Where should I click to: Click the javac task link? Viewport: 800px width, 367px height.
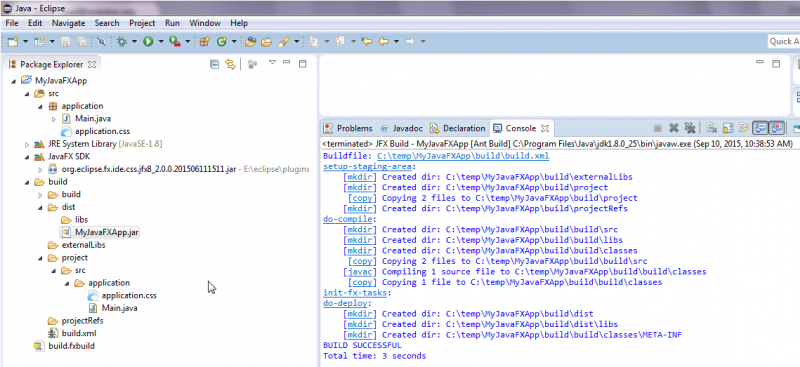point(360,272)
